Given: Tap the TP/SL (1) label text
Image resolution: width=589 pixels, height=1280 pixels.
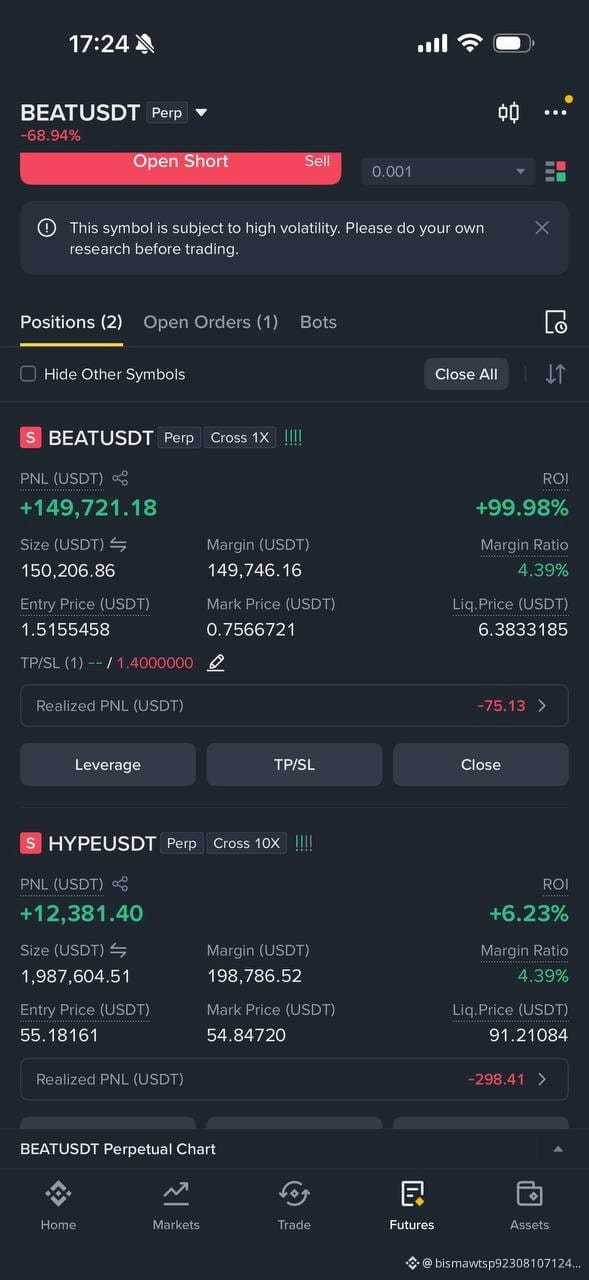Looking at the screenshot, I should [51, 662].
